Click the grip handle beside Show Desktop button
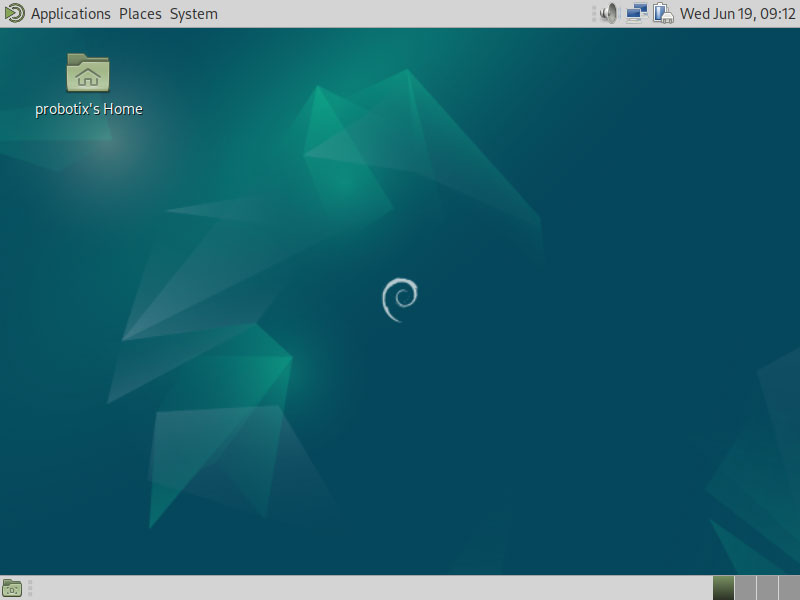The width and height of the screenshot is (800, 600). 30,588
